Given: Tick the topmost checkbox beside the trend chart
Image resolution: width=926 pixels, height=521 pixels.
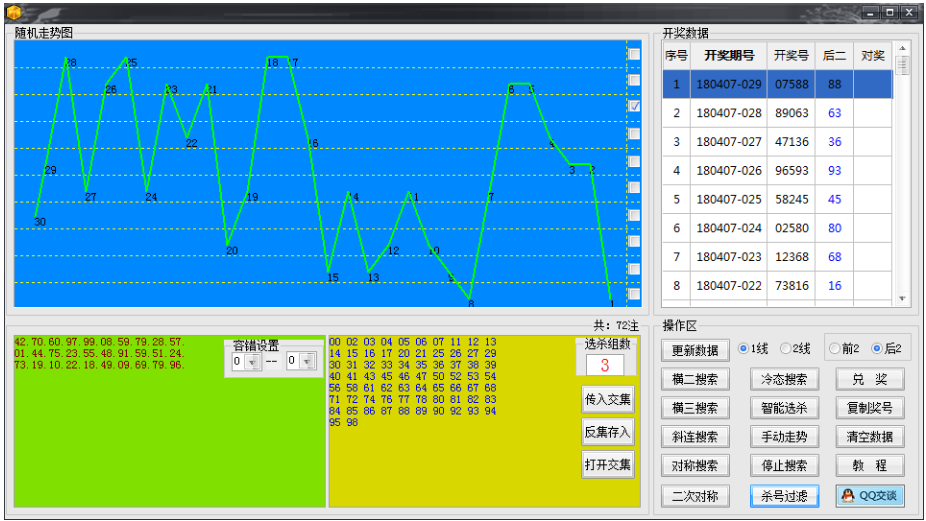Looking at the screenshot, I should [x=634, y=54].
